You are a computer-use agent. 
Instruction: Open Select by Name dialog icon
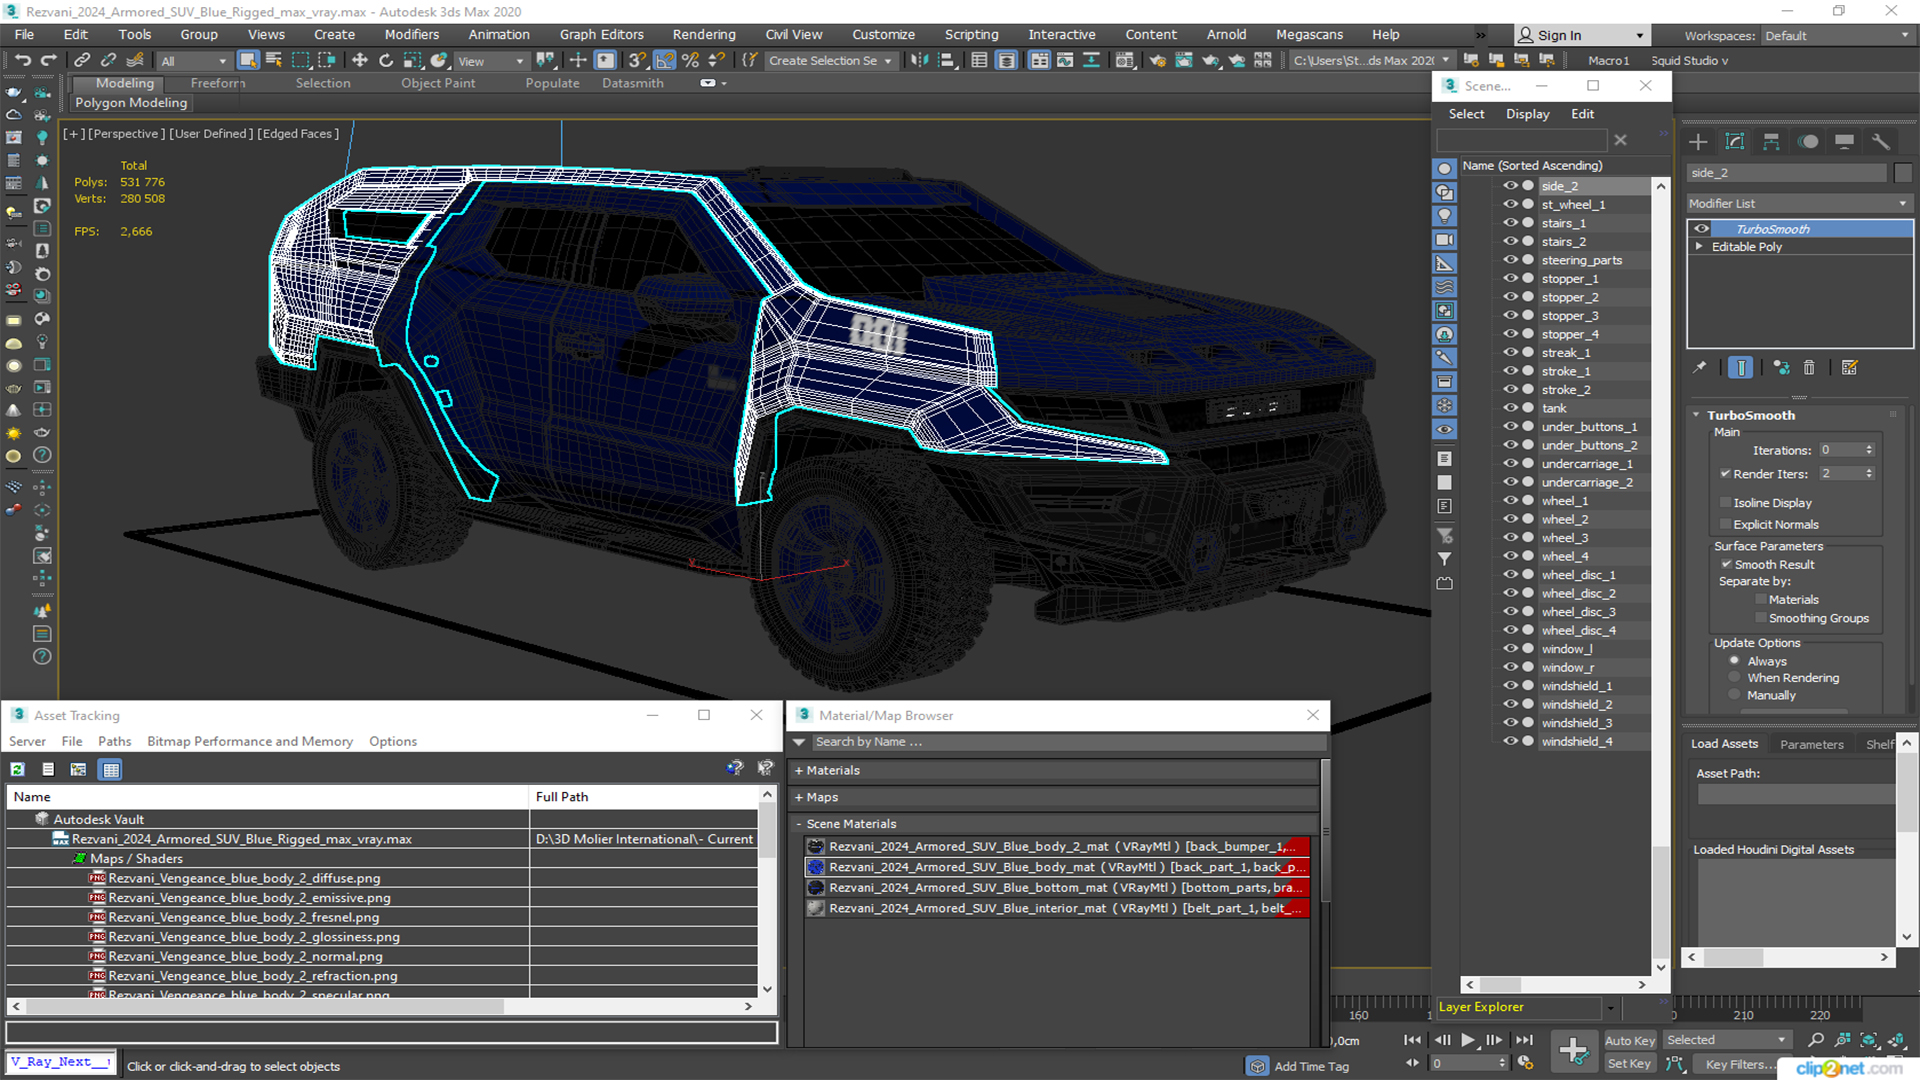pyautogui.click(x=274, y=60)
